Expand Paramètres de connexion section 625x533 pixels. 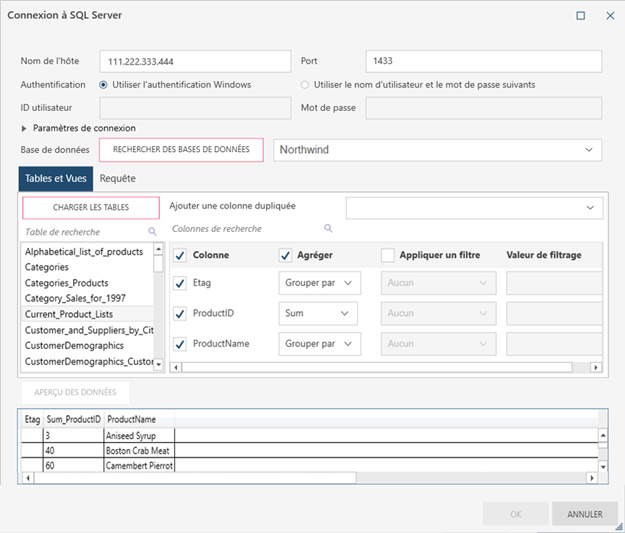(24, 128)
